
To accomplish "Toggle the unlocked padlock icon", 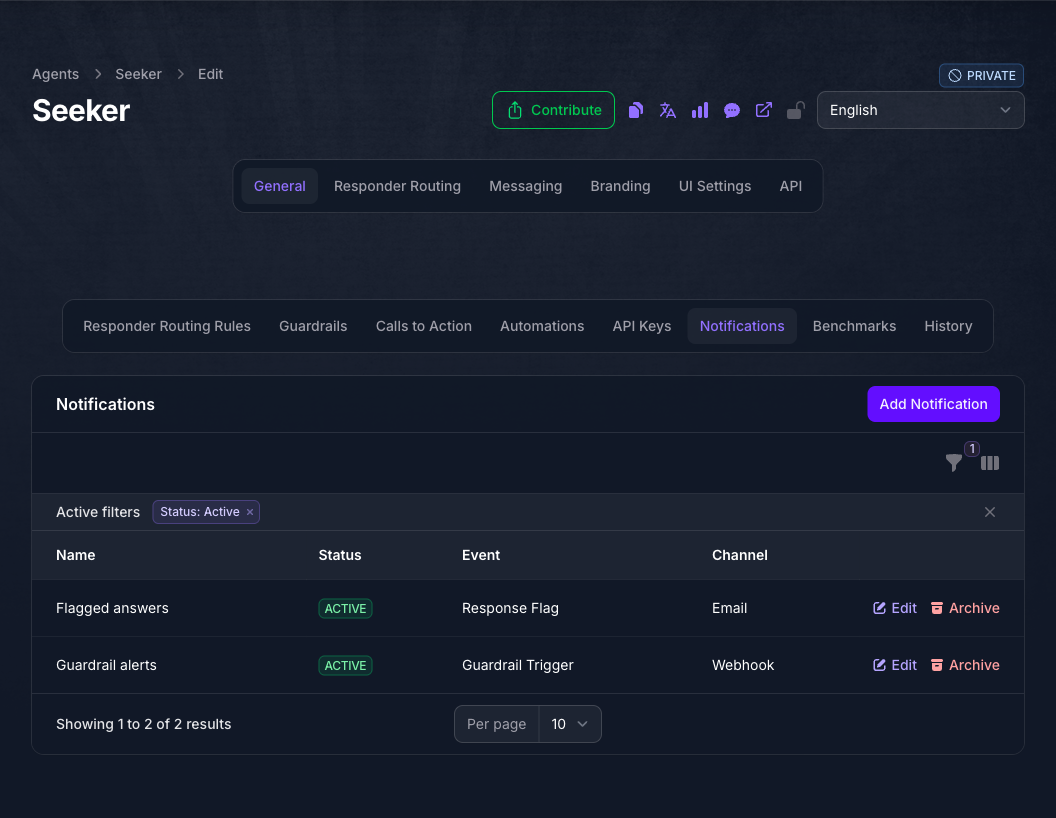I will pyautogui.click(x=795, y=110).
